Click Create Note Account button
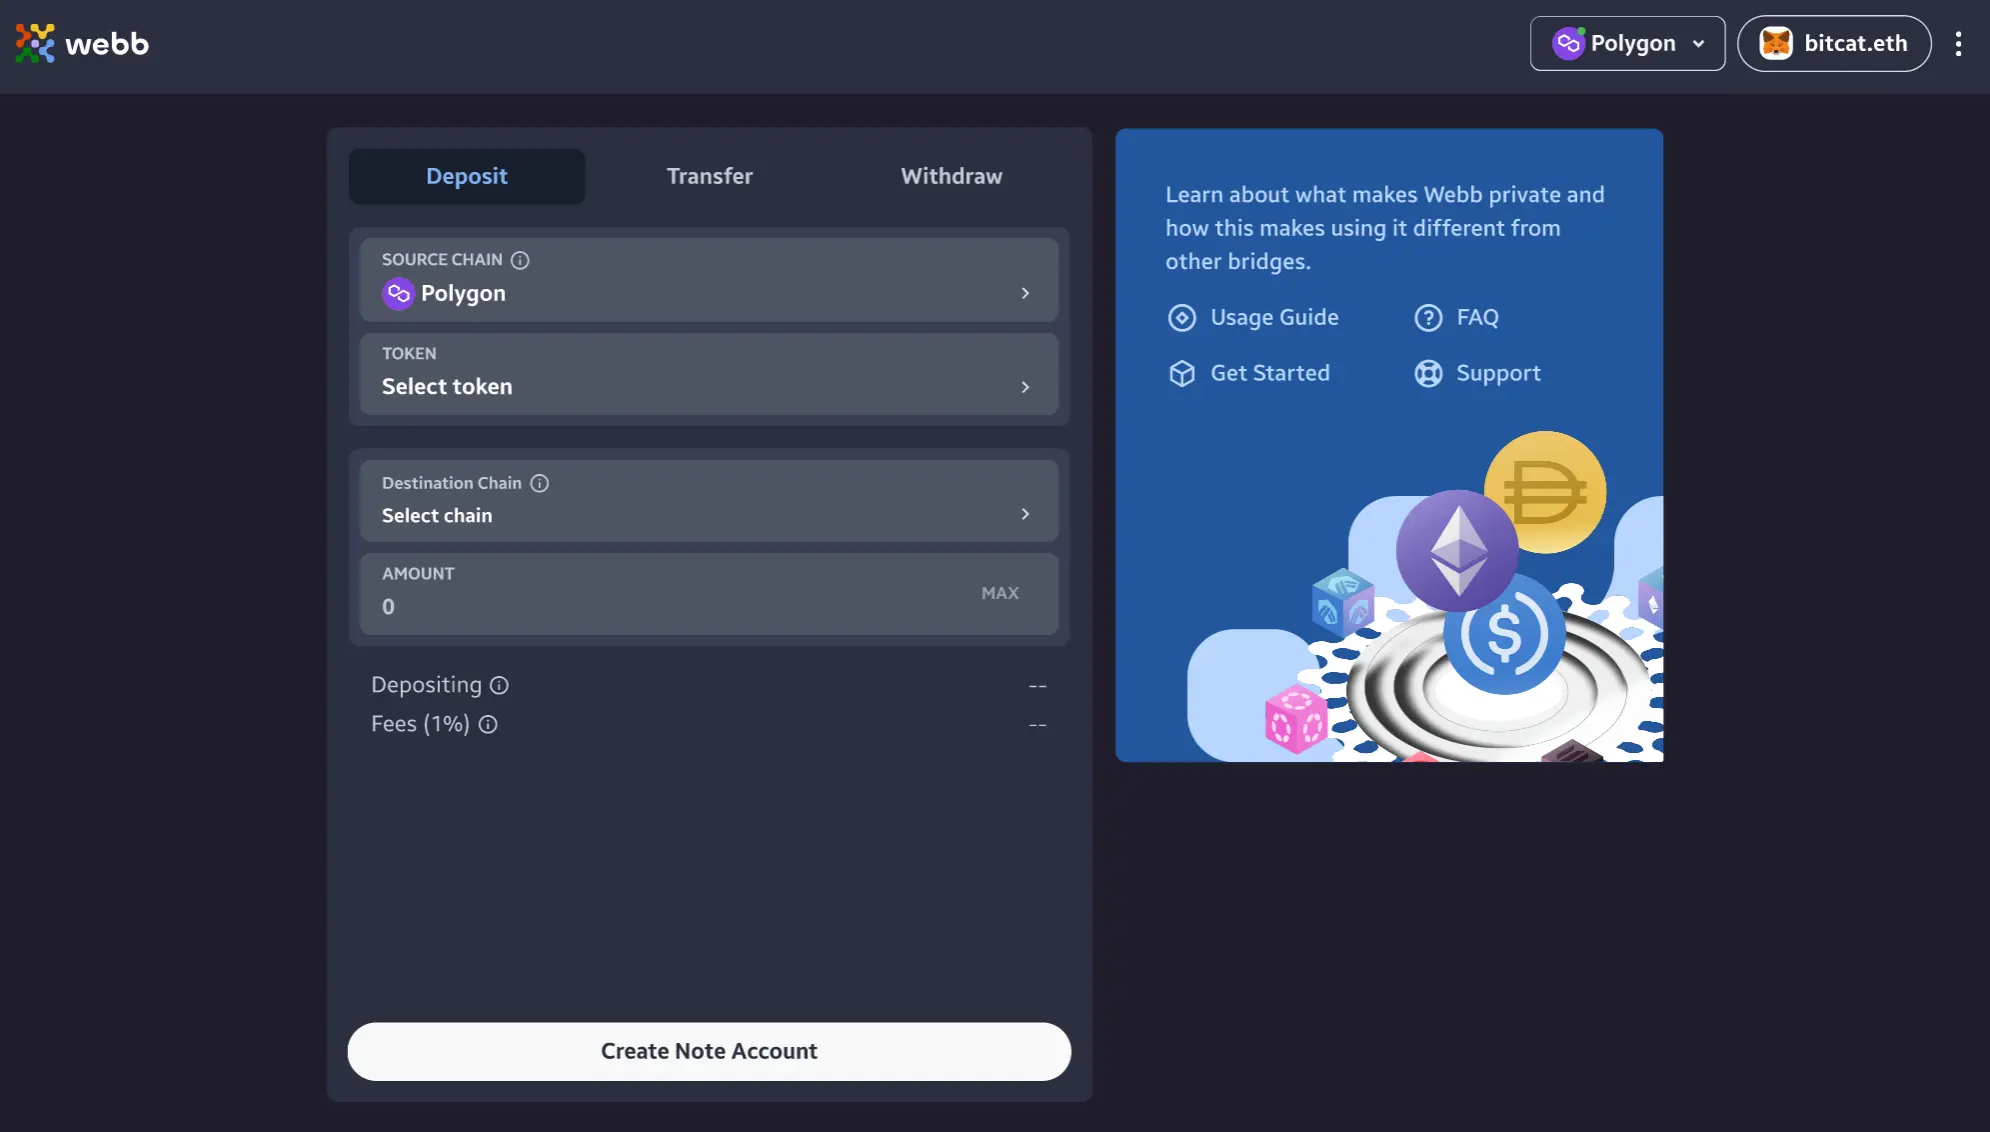This screenshot has height=1132, width=1990. pyautogui.click(x=708, y=1051)
